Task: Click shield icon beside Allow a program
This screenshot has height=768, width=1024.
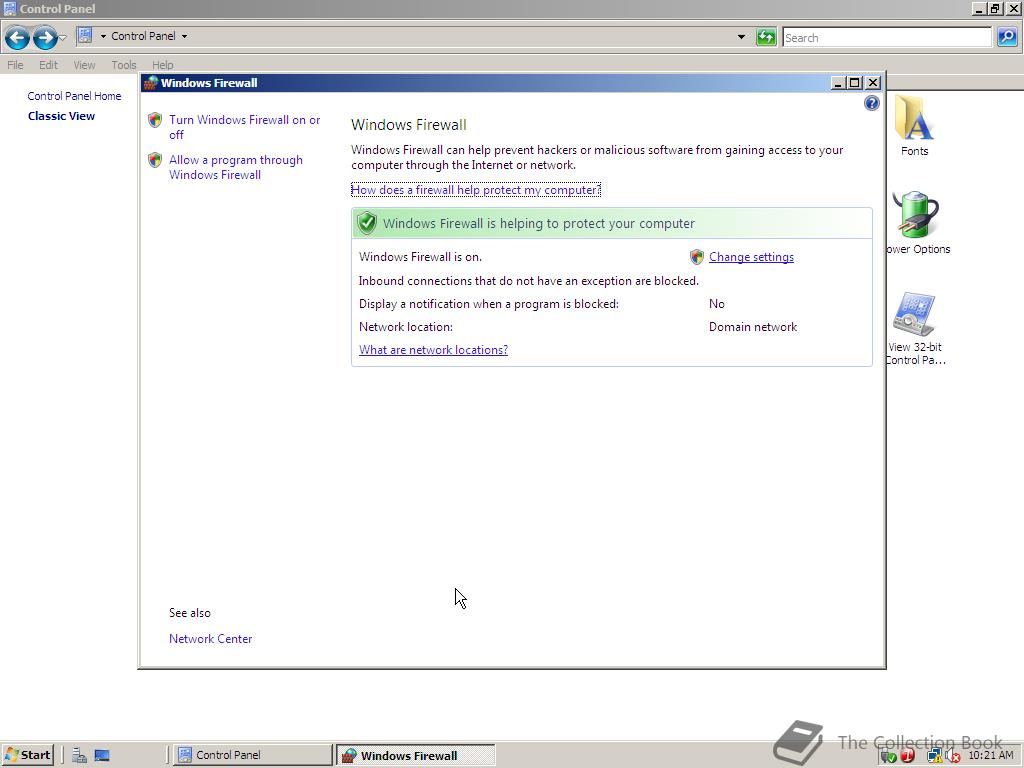Action: point(155,160)
